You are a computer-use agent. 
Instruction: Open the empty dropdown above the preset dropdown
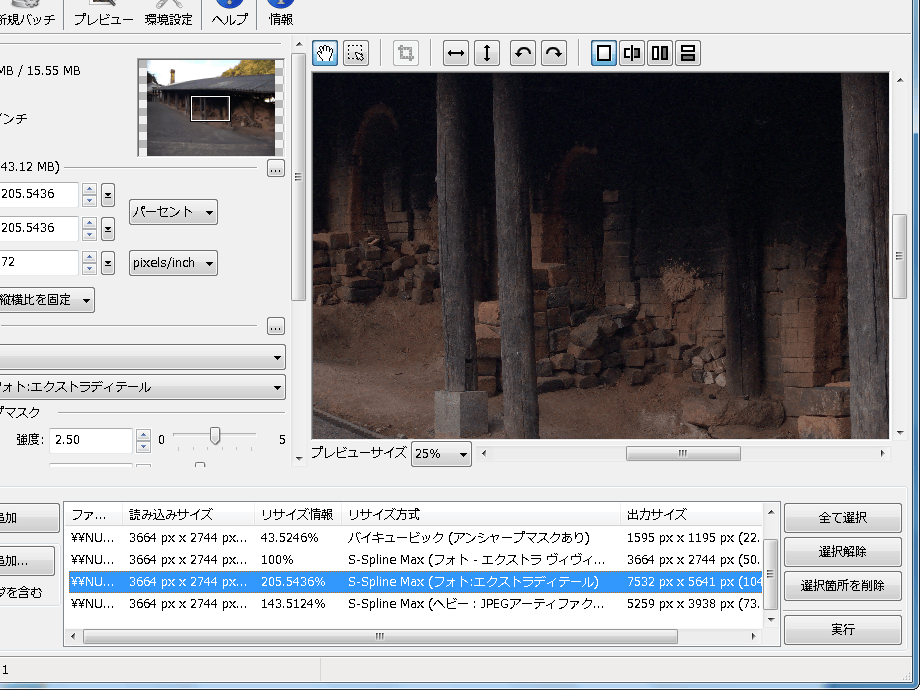(x=141, y=357)
